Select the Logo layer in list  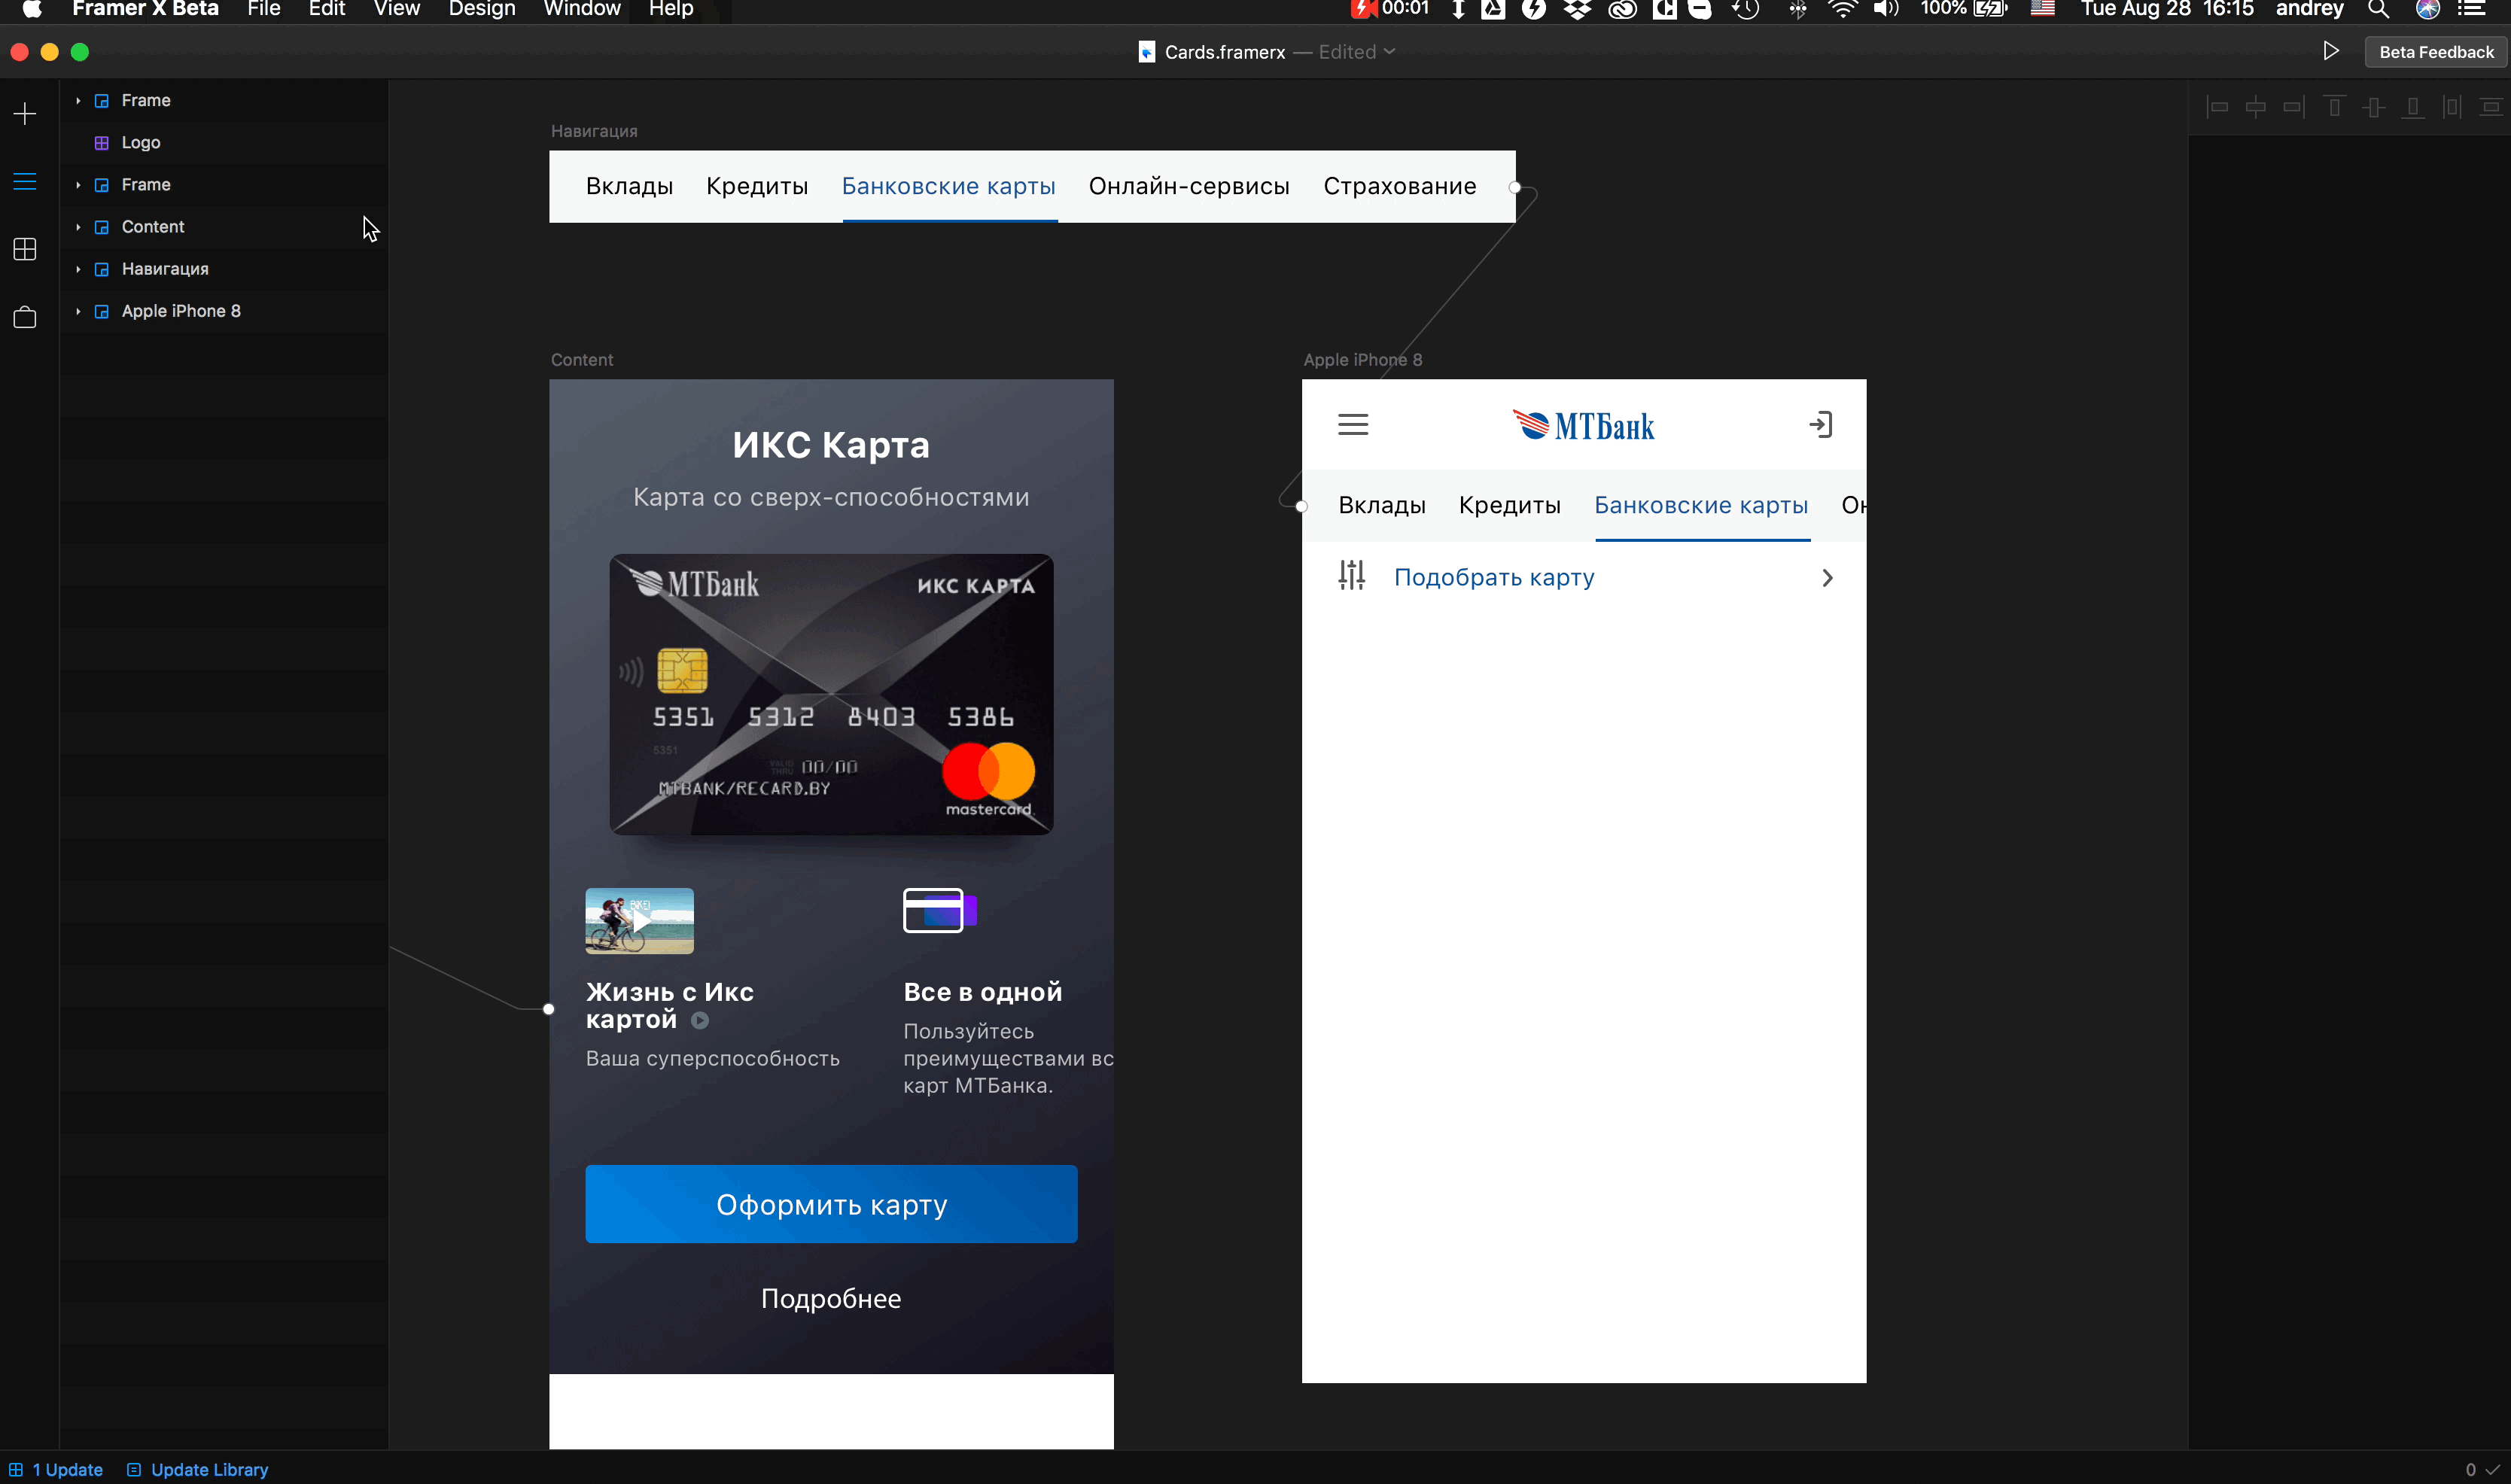pos(141,143)
